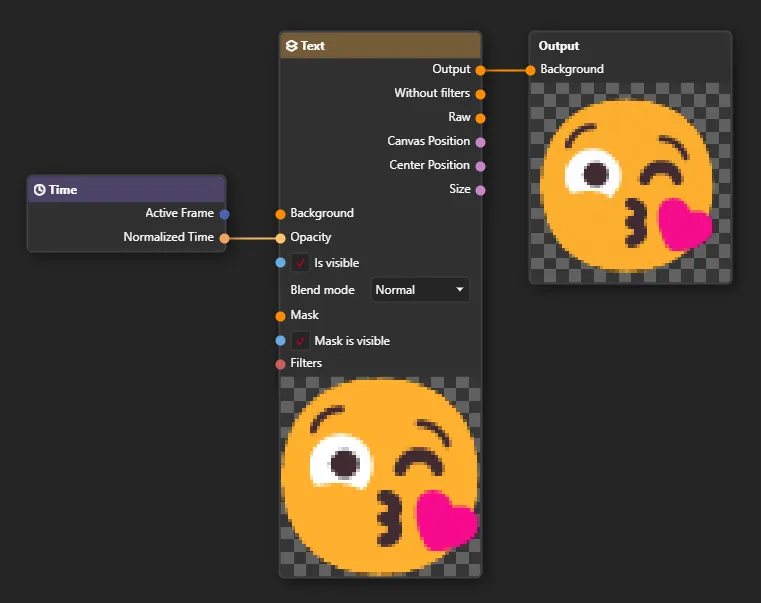Click the 'Filters' label
The image size is (761, 603).
tap(306, 363)
